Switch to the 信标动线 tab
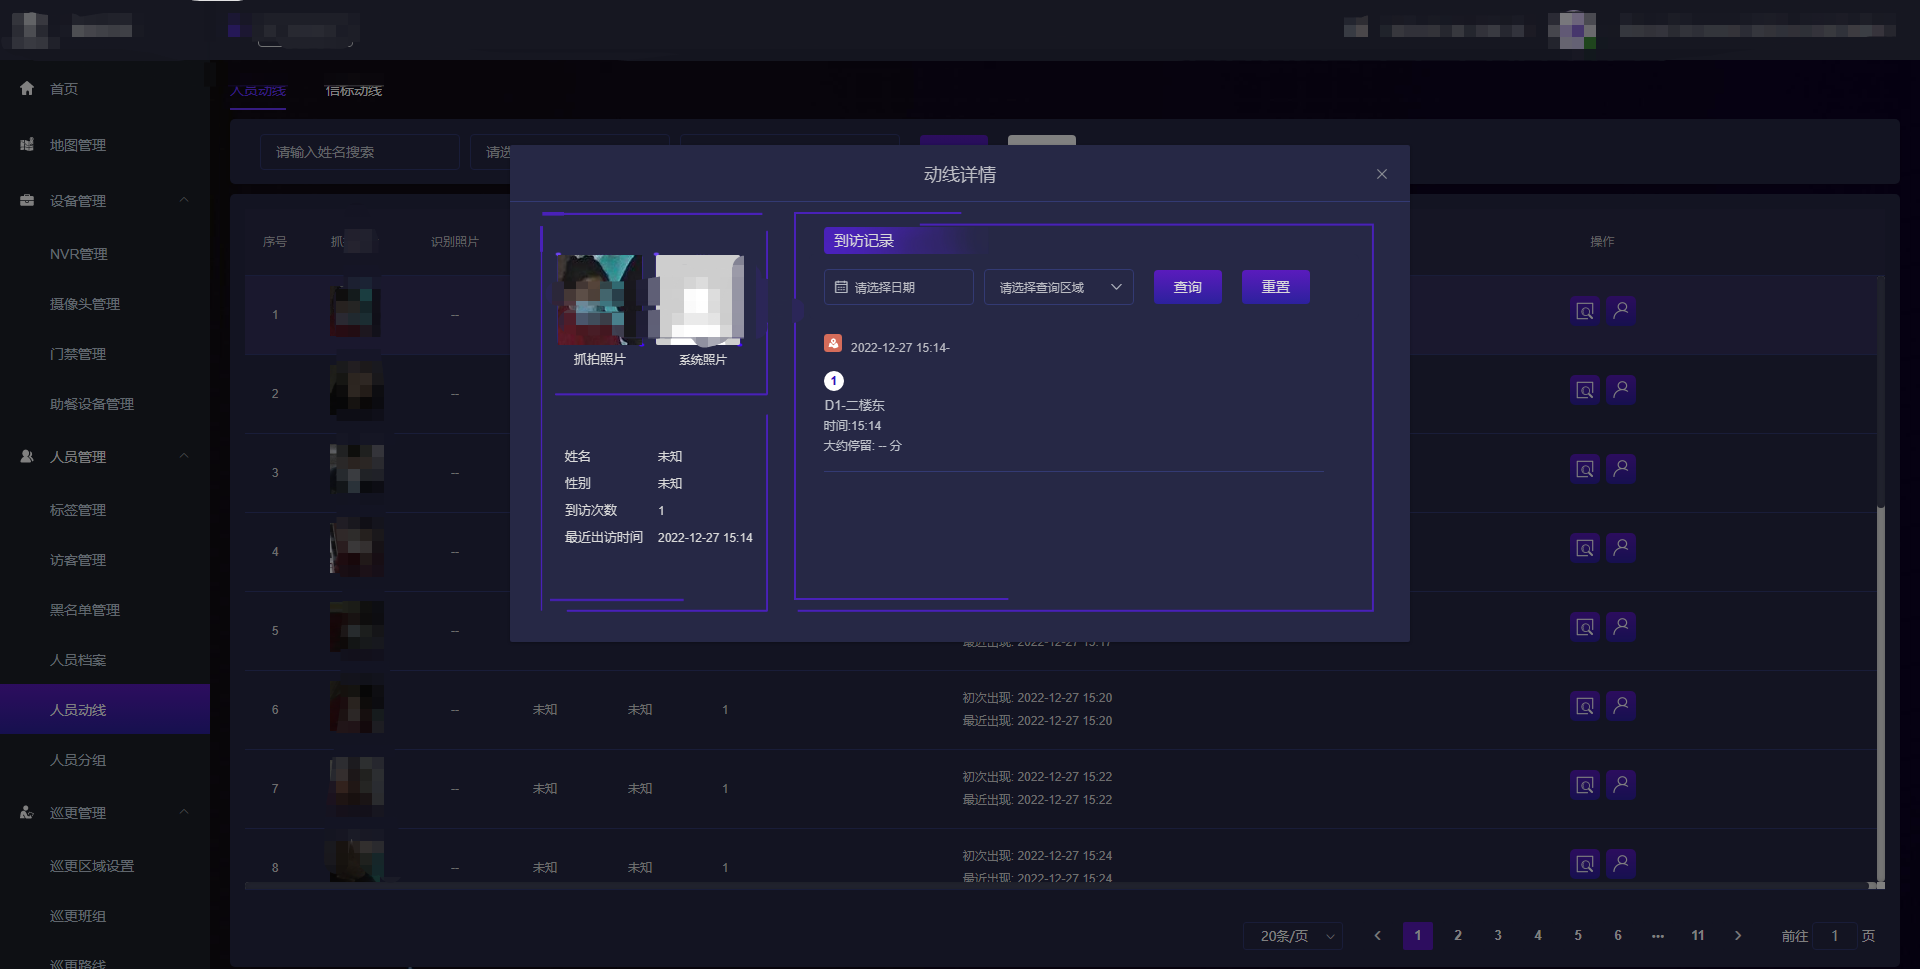 click(x=354, y=91)
